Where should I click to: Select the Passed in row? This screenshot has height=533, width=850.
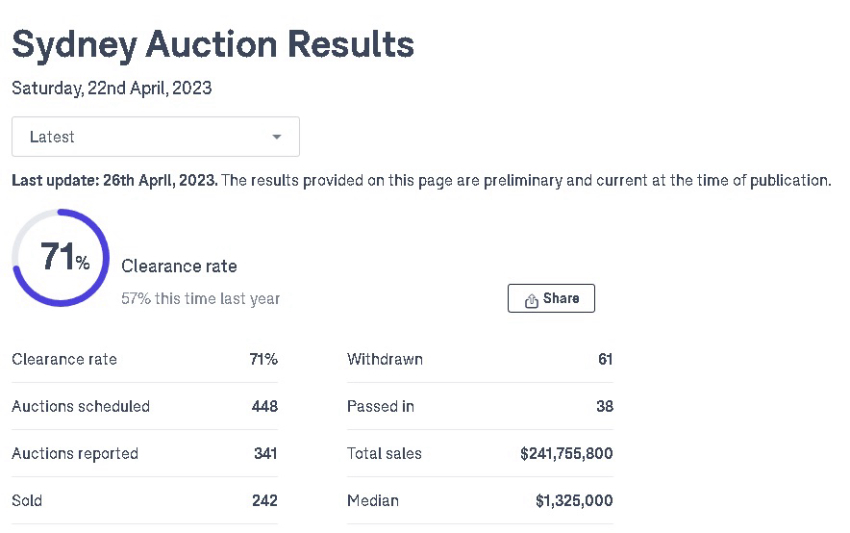(x=480, y=406)
